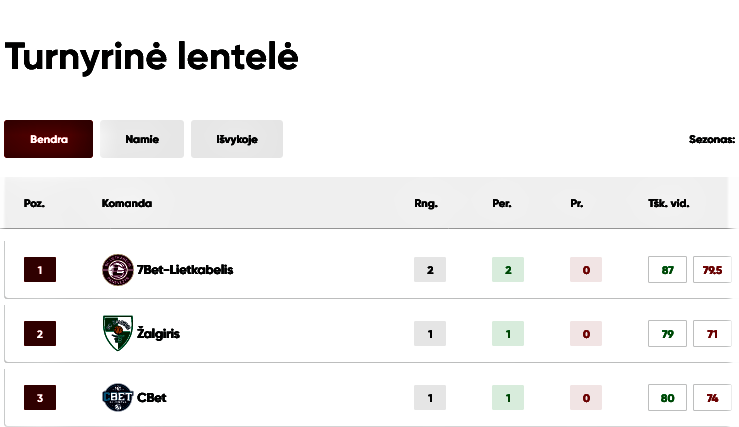Sort table by Poz. column header
This screenshot has height=427, width=739.
[34, 203]
